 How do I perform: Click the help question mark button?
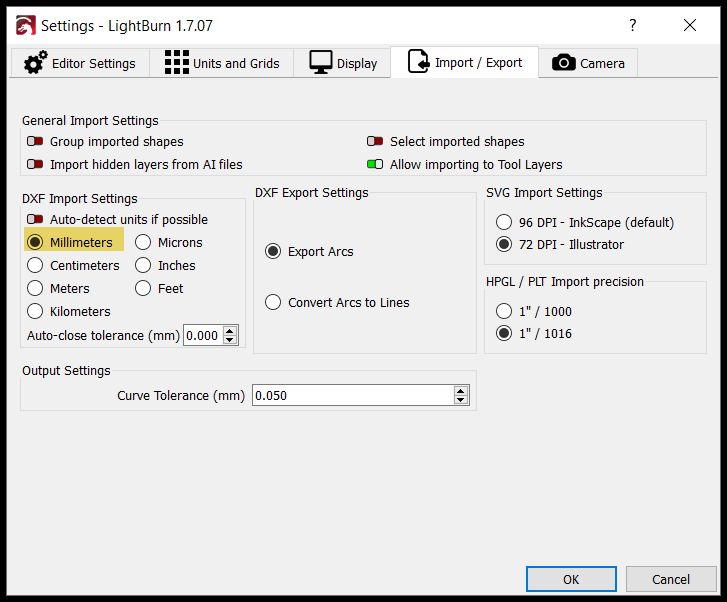click(x=632, y=25)
